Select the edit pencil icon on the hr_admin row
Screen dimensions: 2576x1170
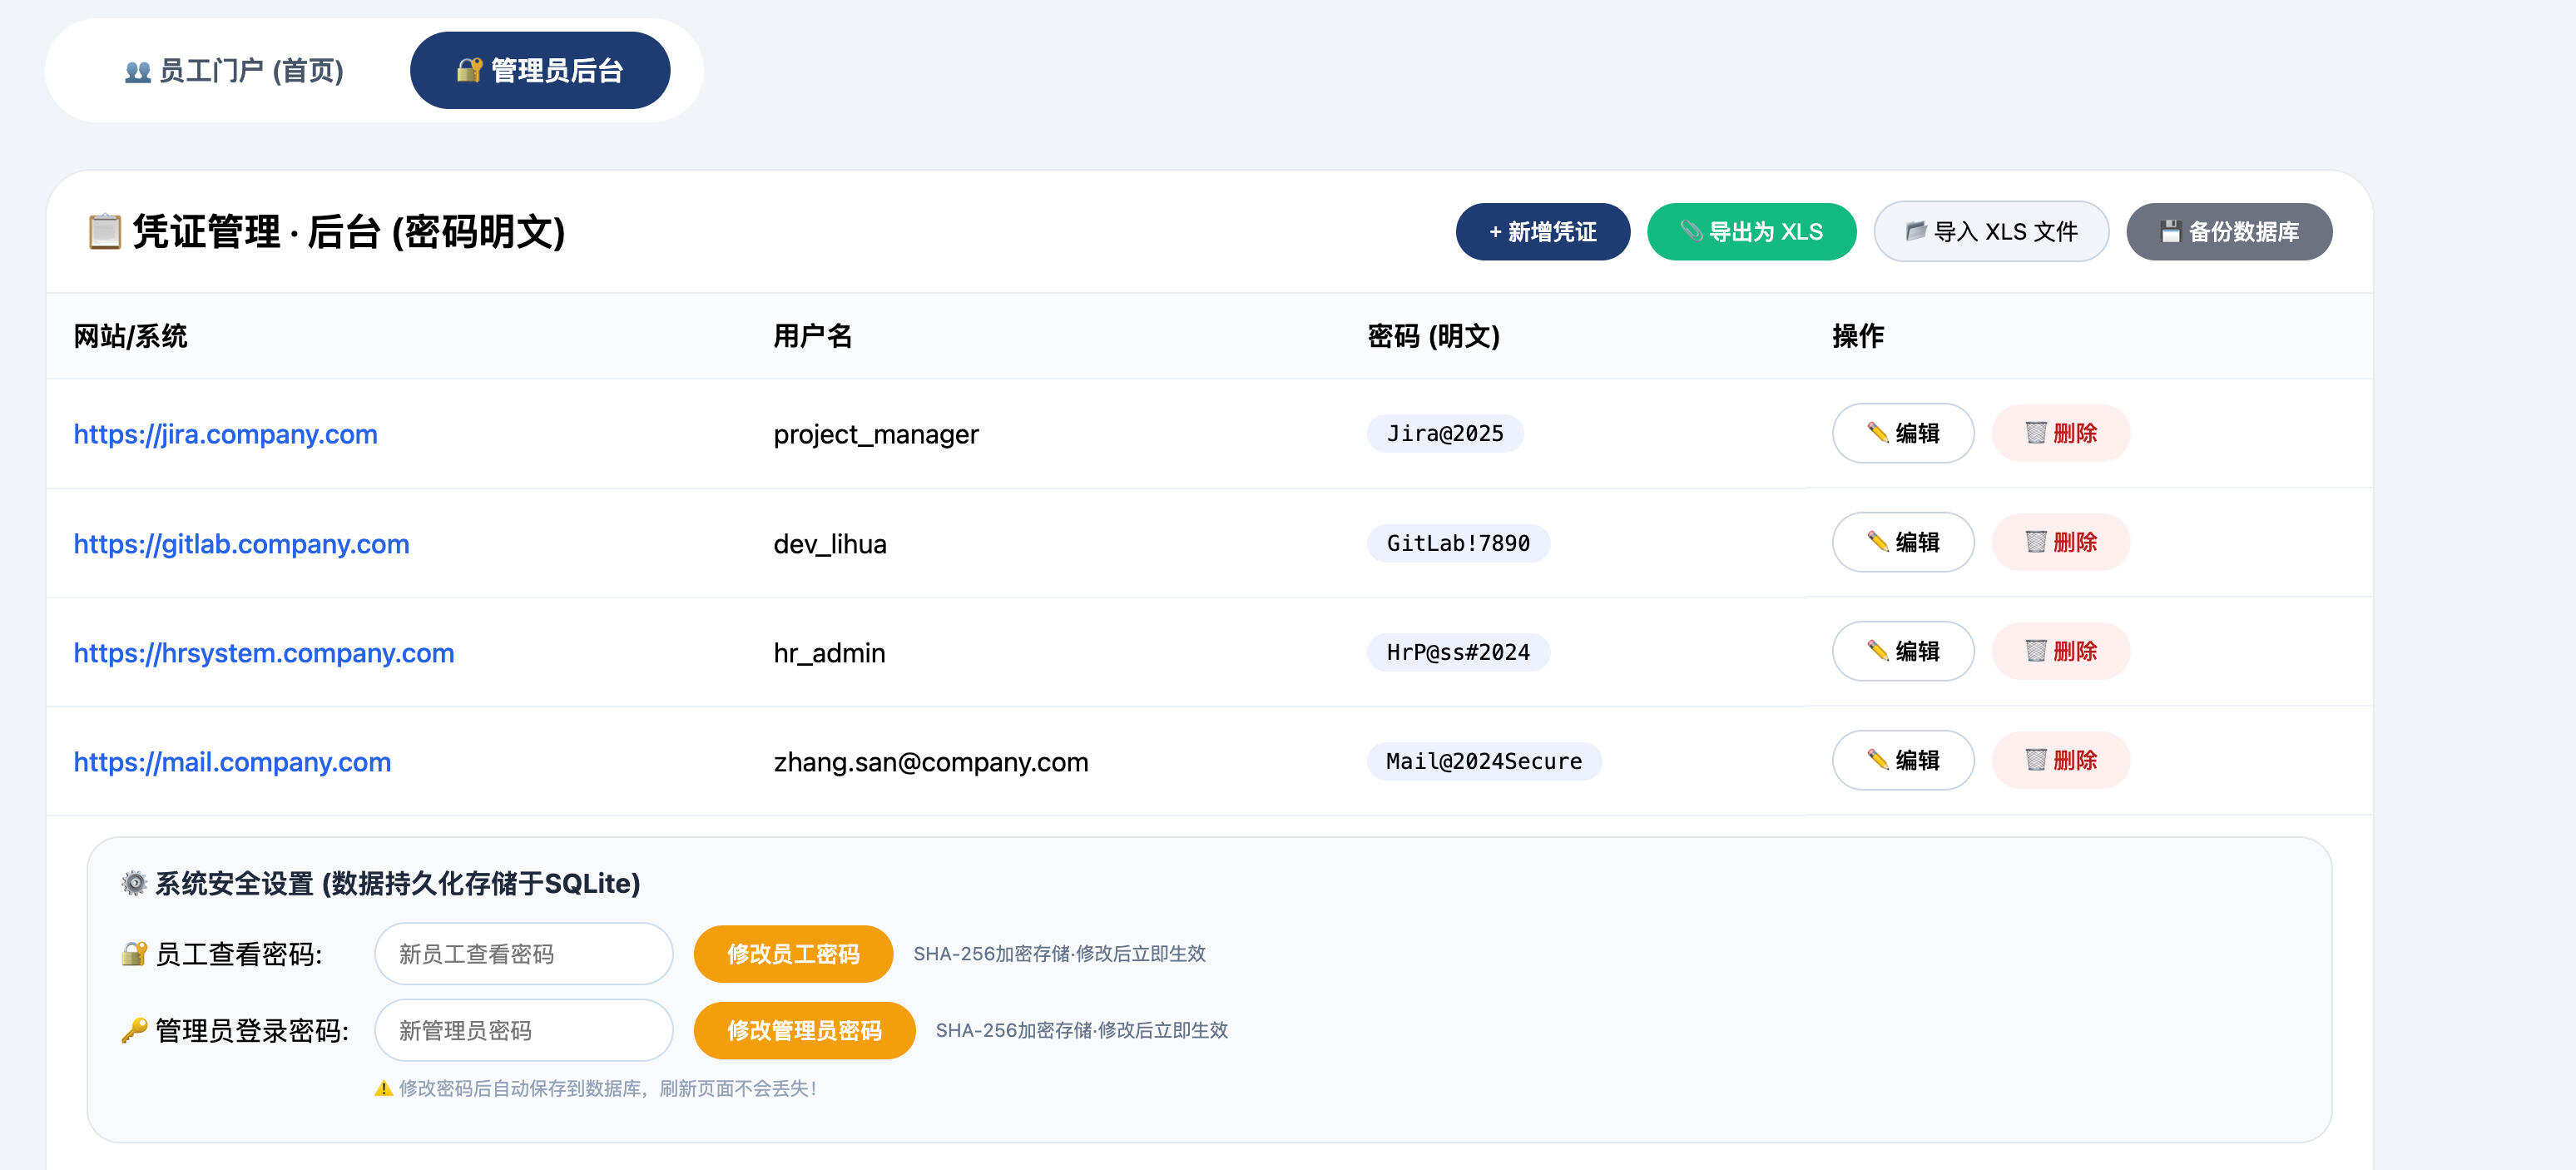(x=1875, y=651)
